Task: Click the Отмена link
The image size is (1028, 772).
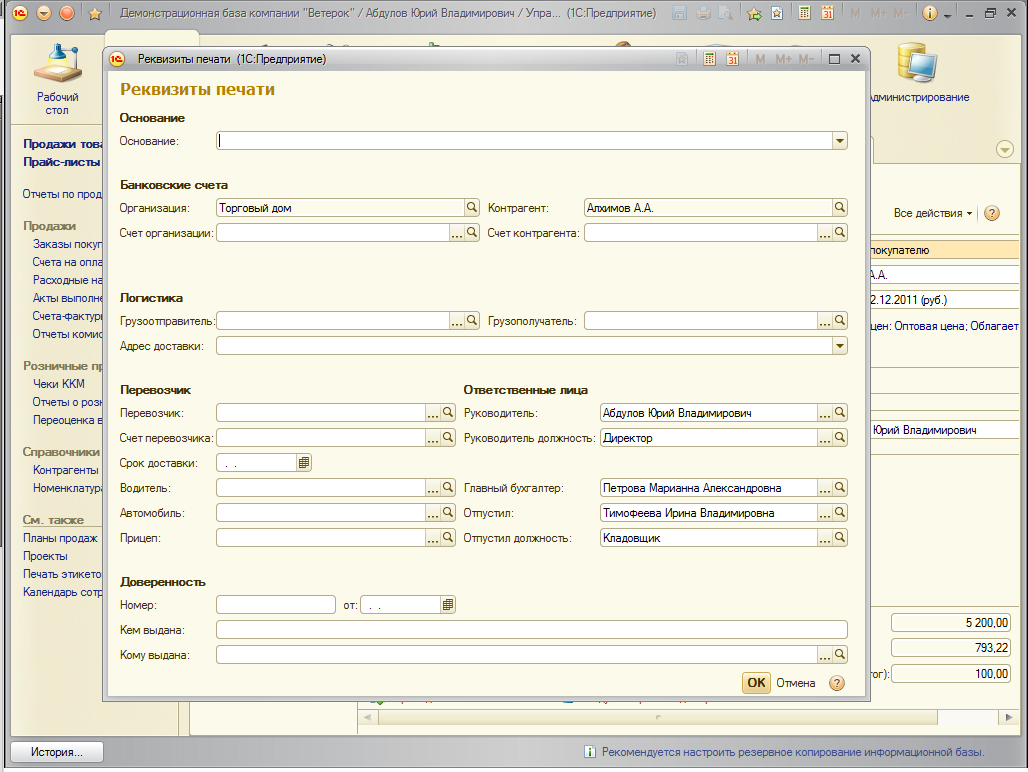Action: [x=797, y=683]
